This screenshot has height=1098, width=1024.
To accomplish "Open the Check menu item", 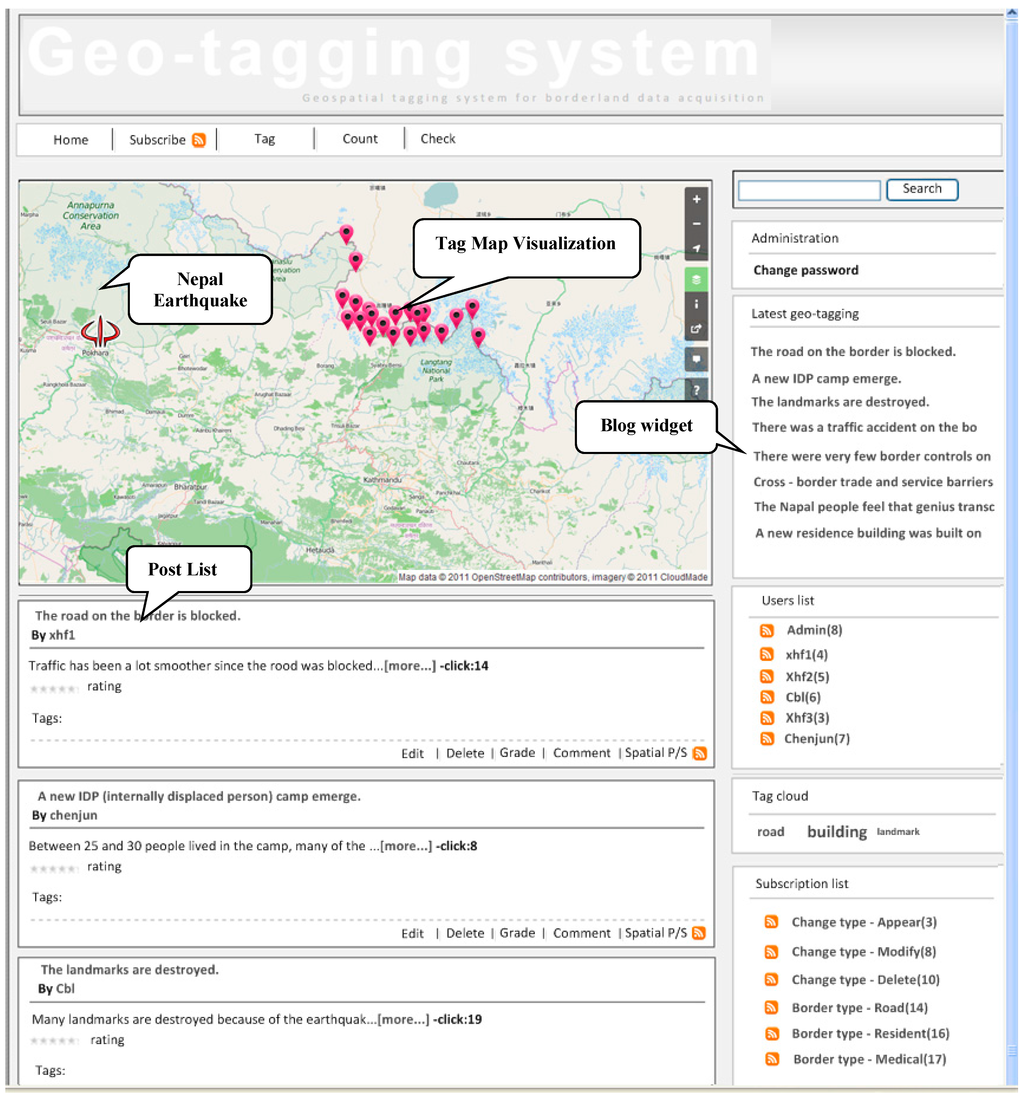I will coord(438,139).
